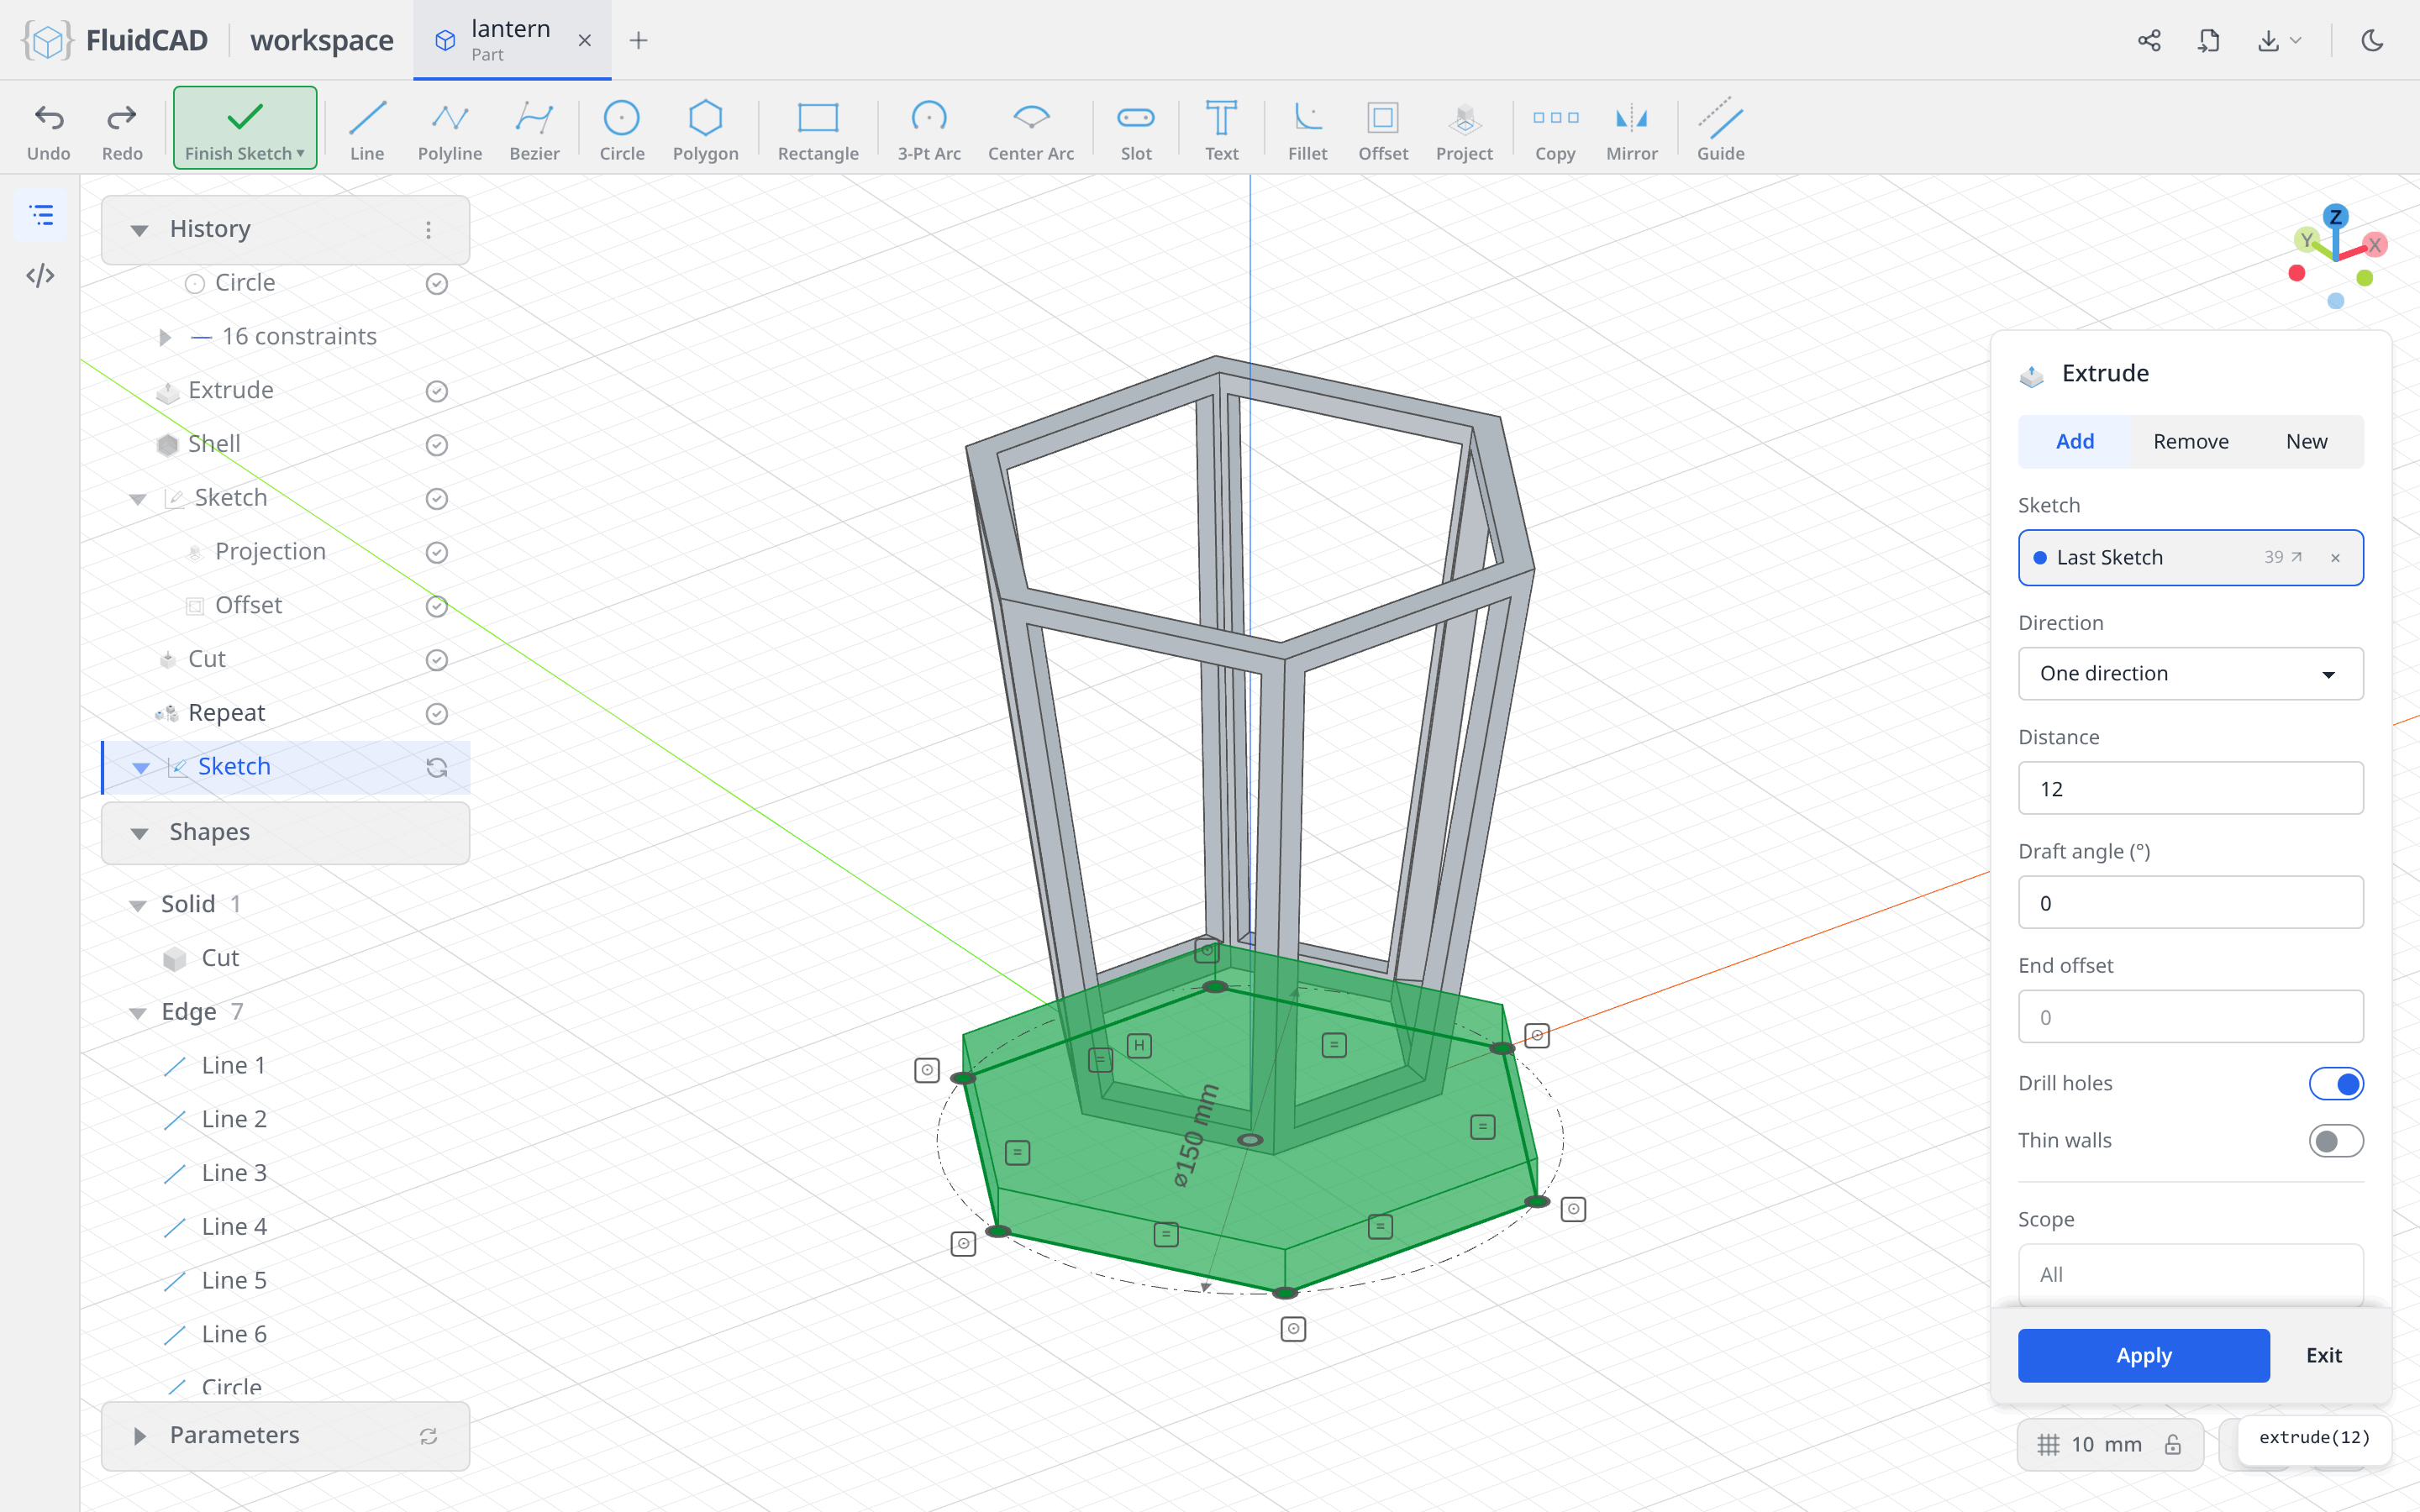Toggle the Drill holes switch
The height and width of the screenshot is (1512, 2420).
(2336, 1083)
